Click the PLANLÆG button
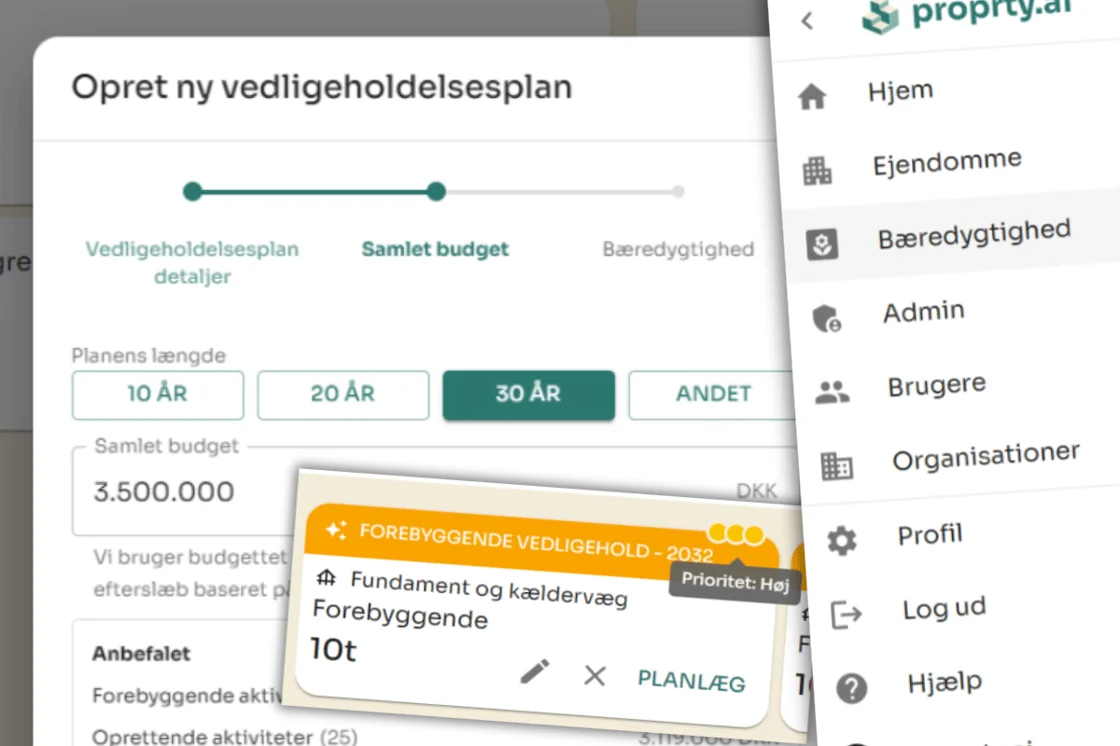The width and height of the screenshot is (1120, 746). tap(691, 681)
